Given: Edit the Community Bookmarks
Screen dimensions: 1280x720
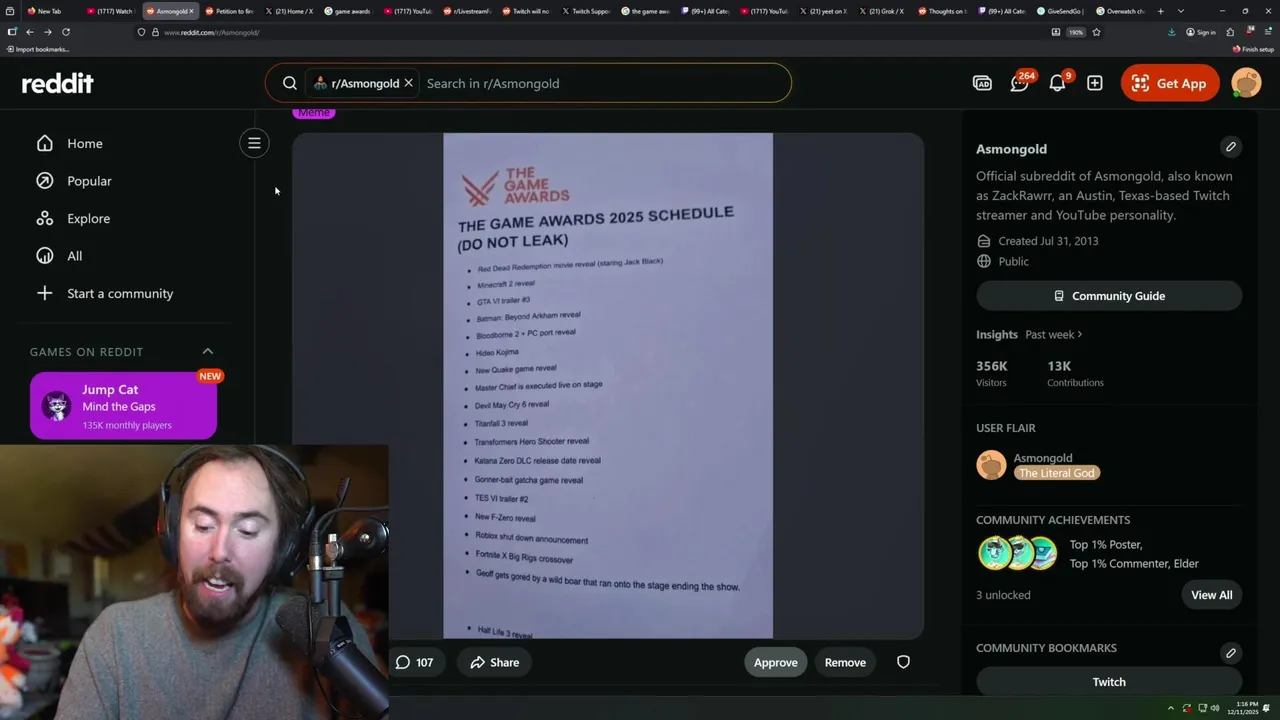Looking at the screenshot, I should click(x=1231, y=653).
